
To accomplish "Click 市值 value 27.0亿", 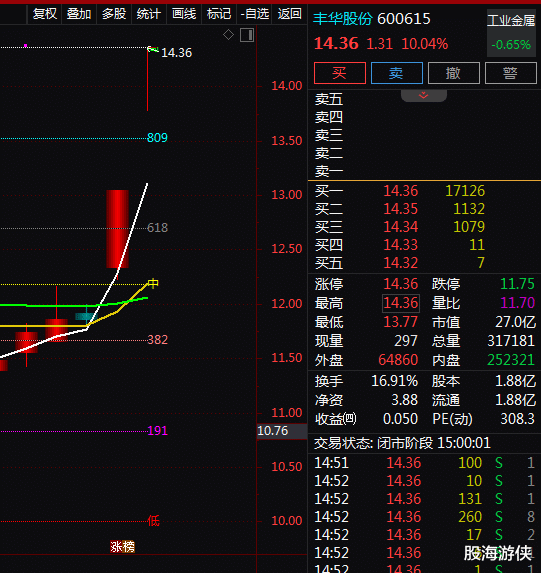I will click(515, 322).
